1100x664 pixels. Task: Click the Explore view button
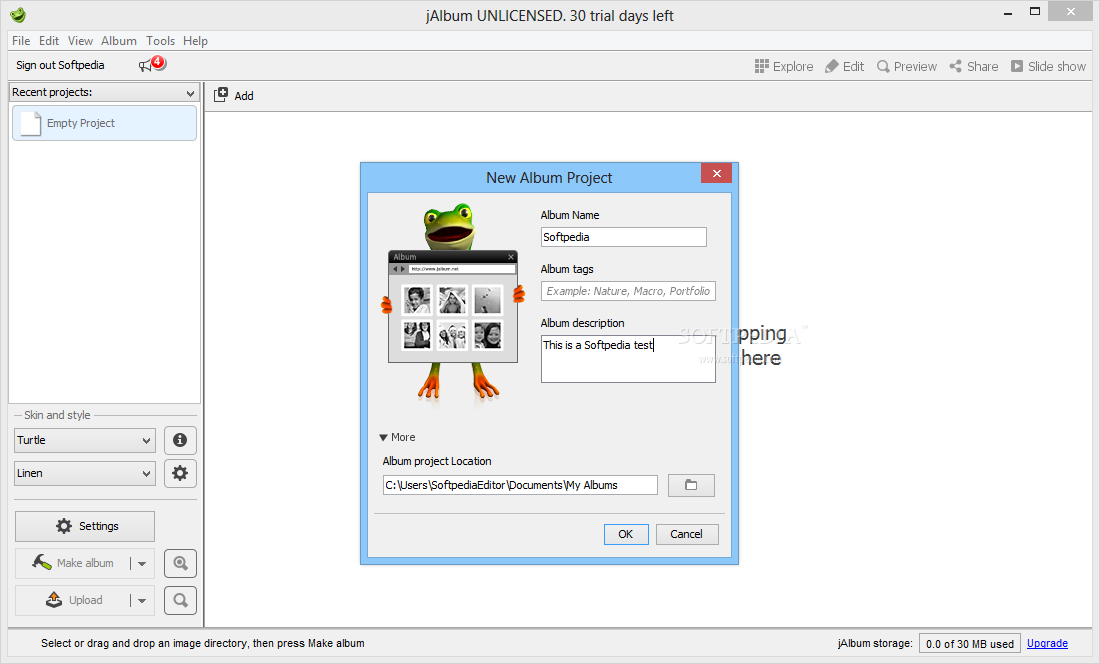coord(784,66)
